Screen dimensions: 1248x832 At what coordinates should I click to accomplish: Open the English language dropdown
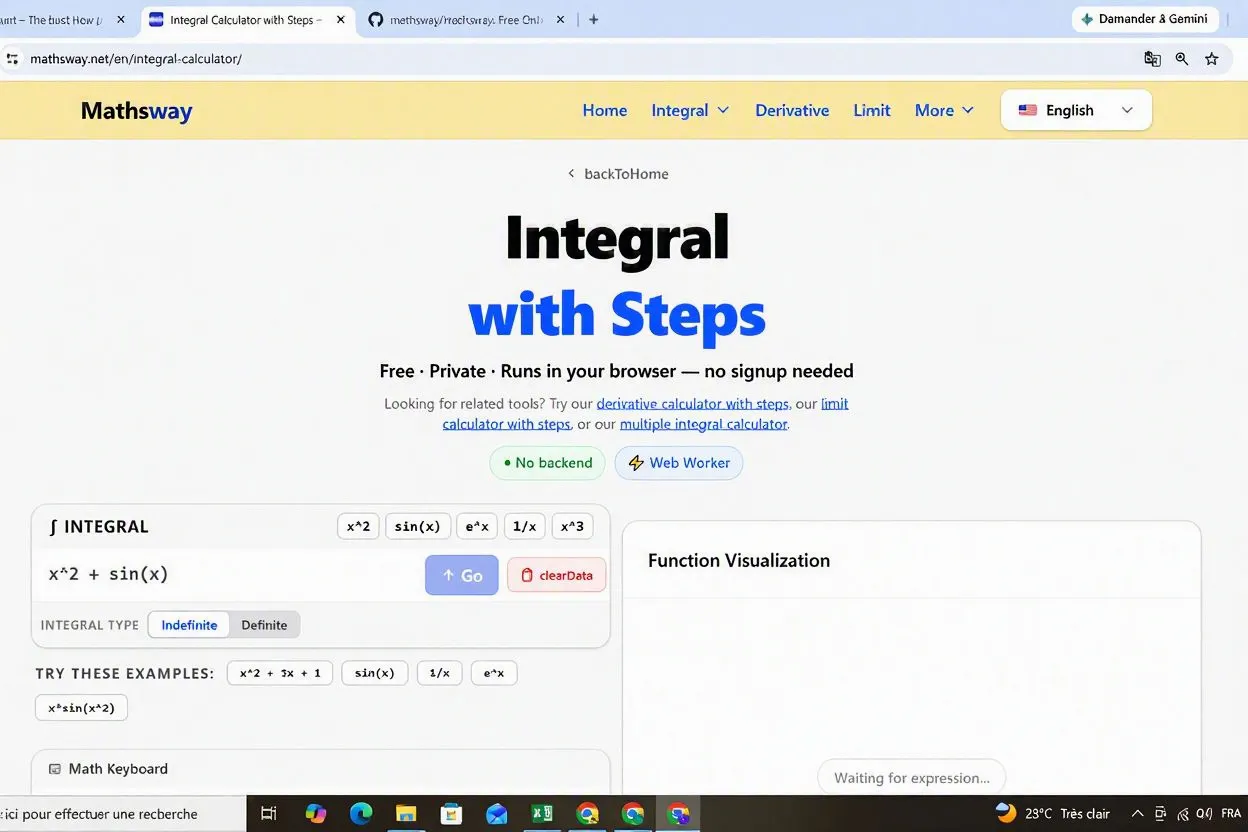pos(1076,110)
